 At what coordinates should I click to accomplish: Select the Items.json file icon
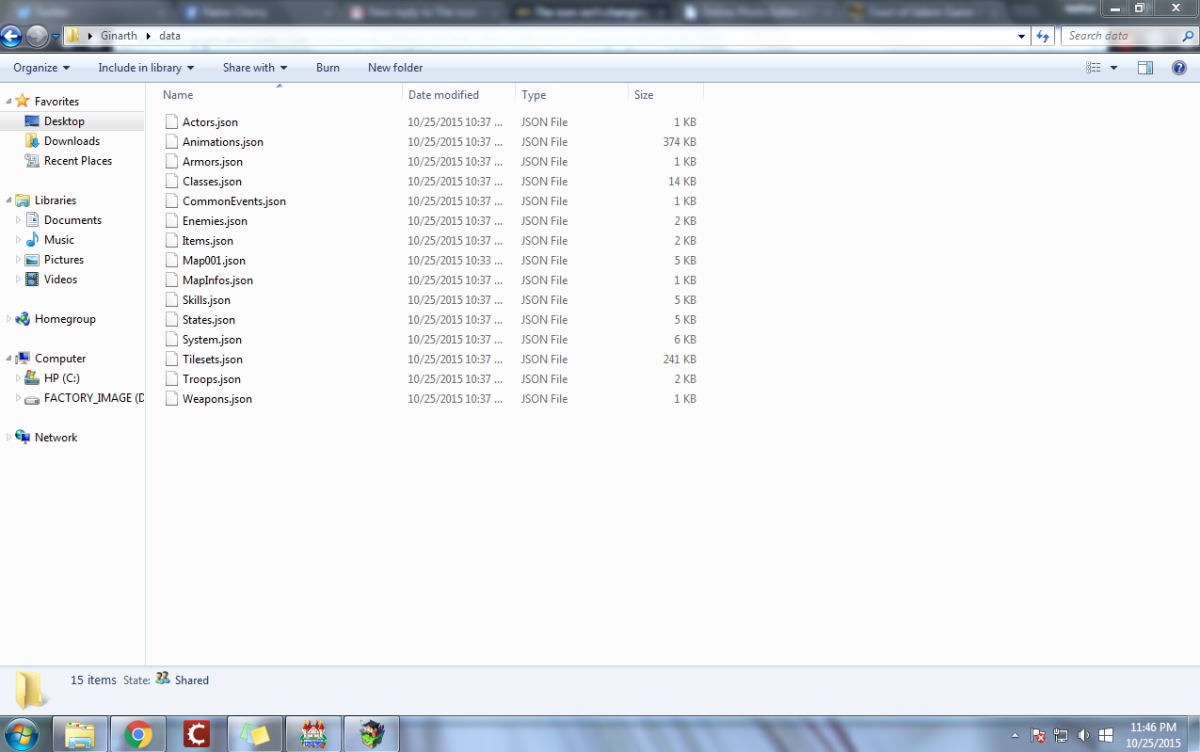[x=172, y=241]
